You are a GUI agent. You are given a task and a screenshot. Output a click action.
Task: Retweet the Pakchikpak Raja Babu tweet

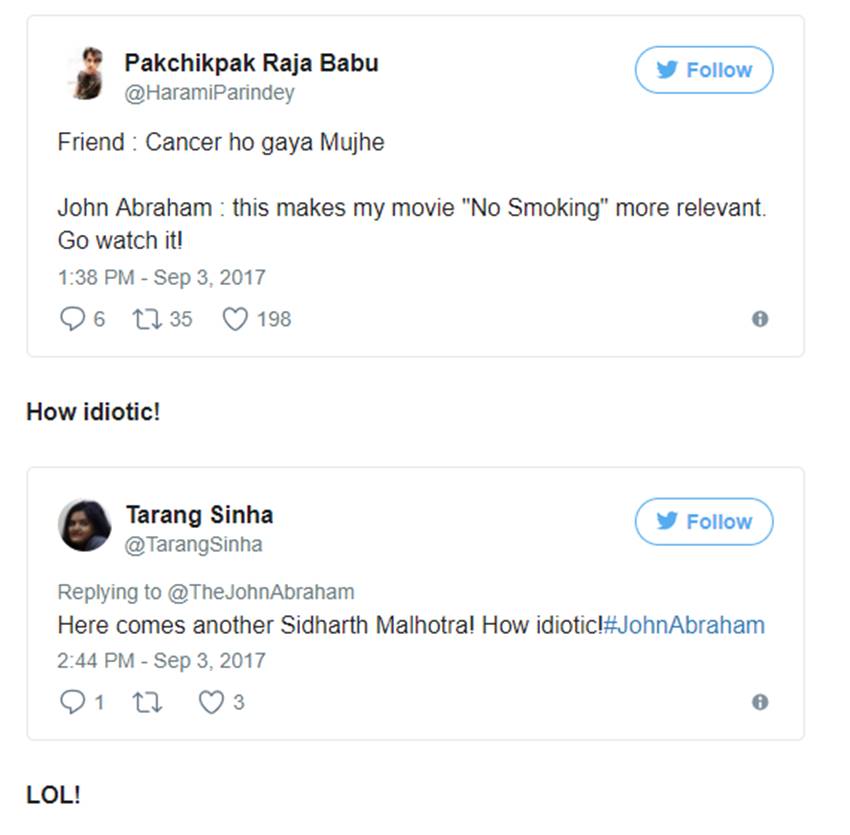coord(146,319)
